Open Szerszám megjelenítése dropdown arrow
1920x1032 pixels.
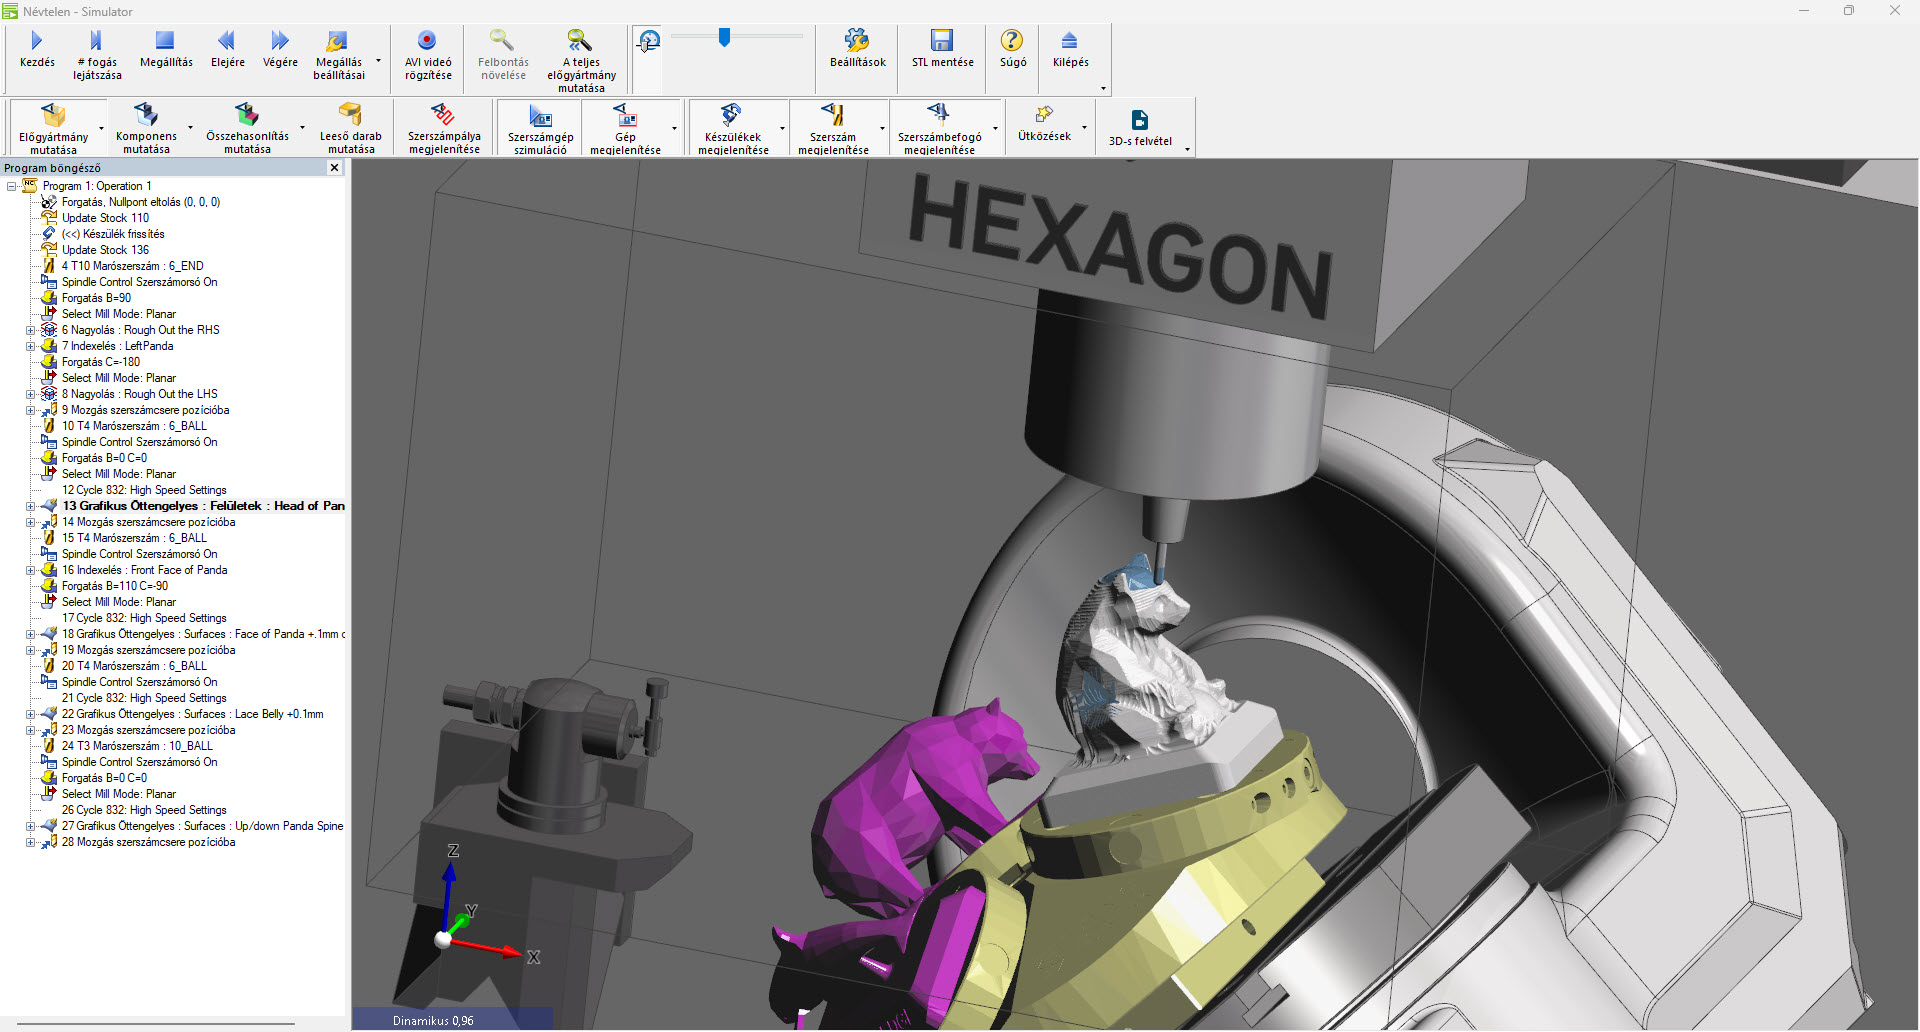tap(882, 128)
